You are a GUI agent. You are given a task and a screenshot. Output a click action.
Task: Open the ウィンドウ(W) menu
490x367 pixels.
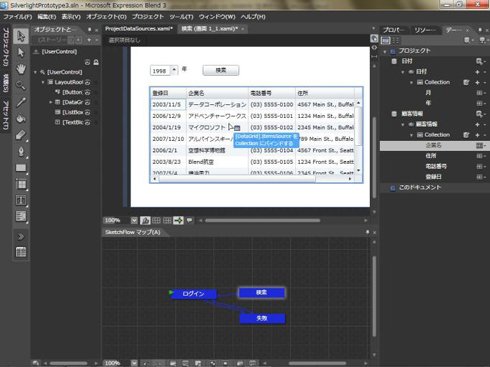[x=217, y=17]
